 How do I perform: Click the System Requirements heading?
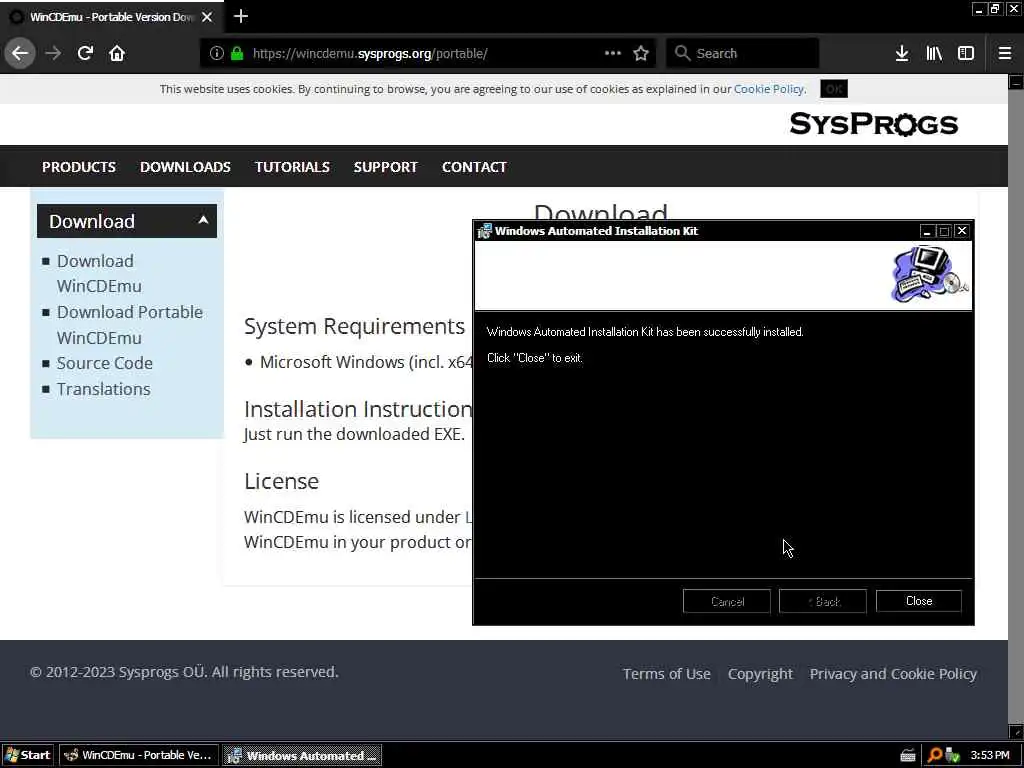pos(354,326)
